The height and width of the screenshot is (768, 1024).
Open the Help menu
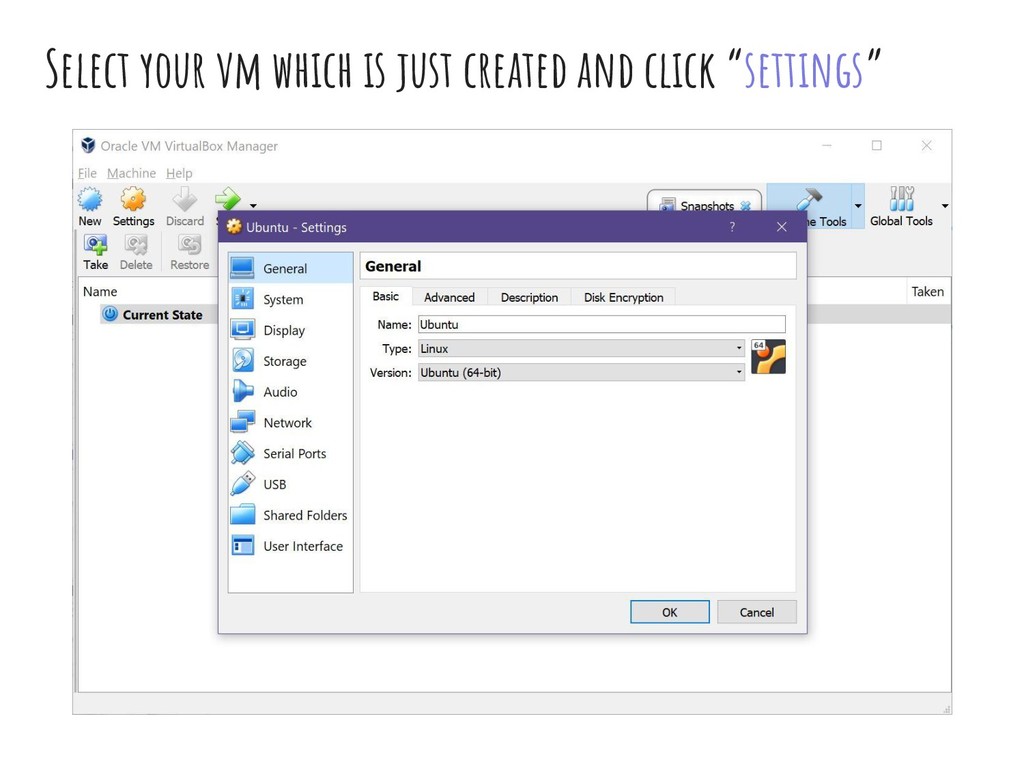[x=179, y=173]
